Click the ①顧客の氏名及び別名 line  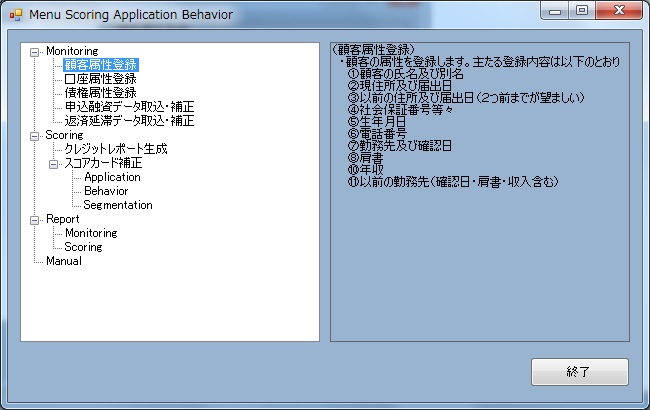click(x=405, y=74)
